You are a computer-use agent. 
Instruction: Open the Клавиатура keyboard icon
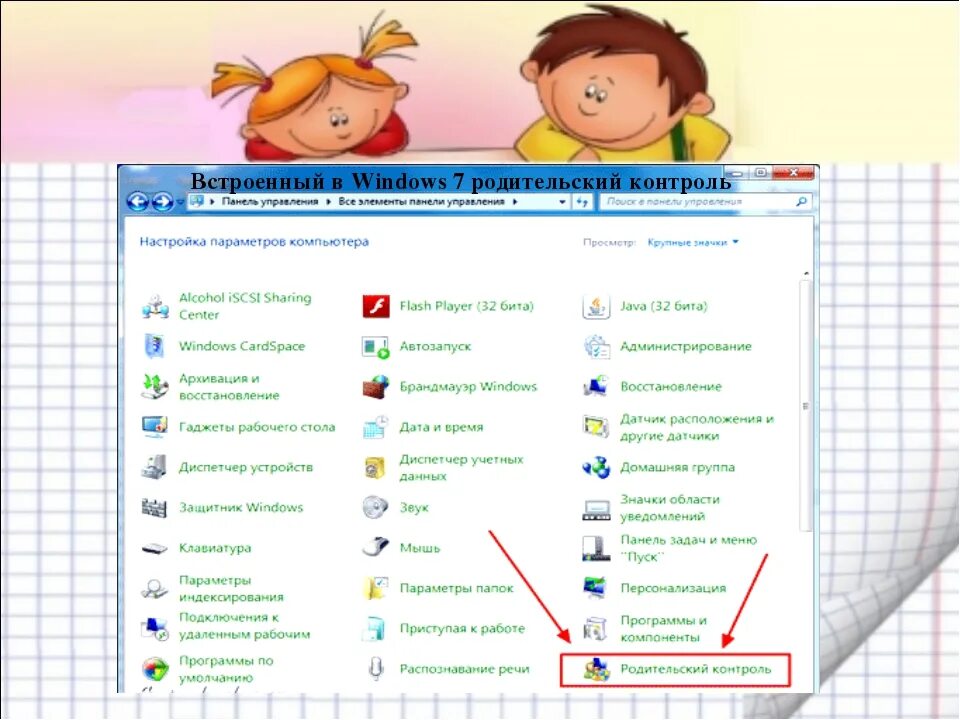point(154,549)
